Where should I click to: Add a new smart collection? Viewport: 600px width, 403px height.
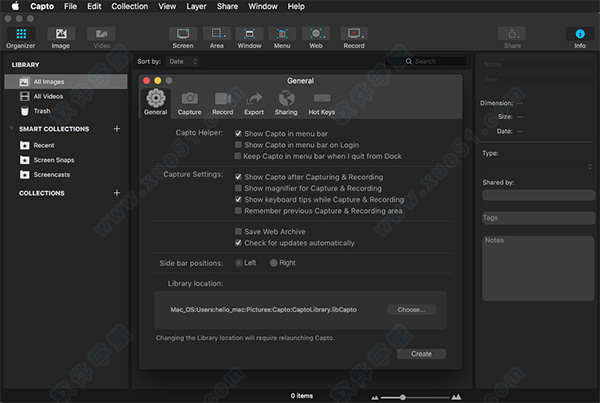[x=117, y=129]
